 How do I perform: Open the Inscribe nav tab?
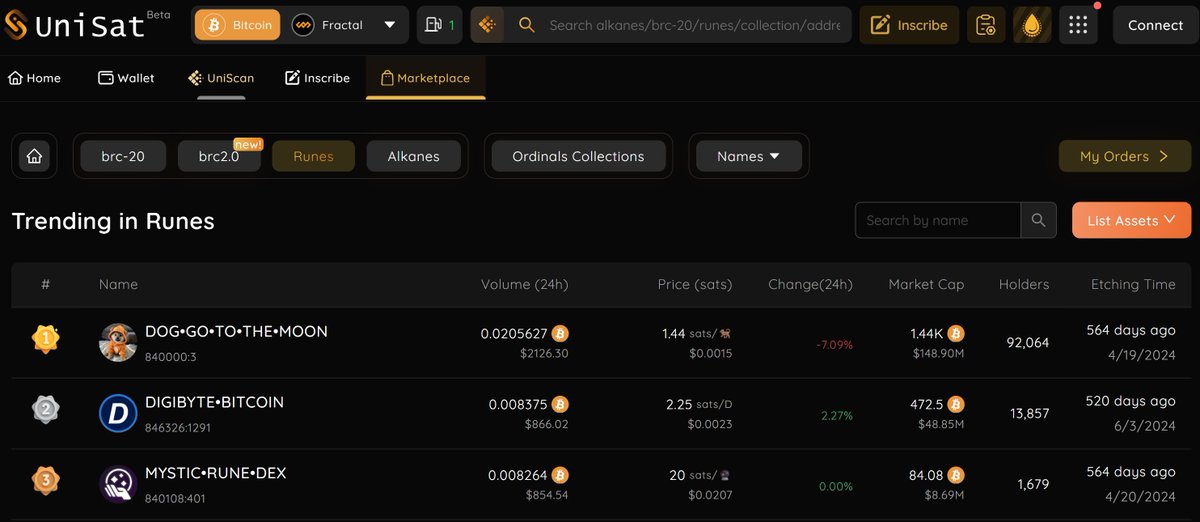[x=317, y=78]
